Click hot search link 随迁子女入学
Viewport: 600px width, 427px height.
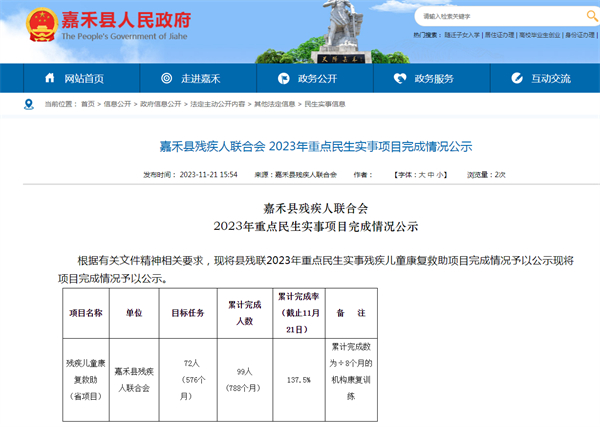[x=462, y=35]
